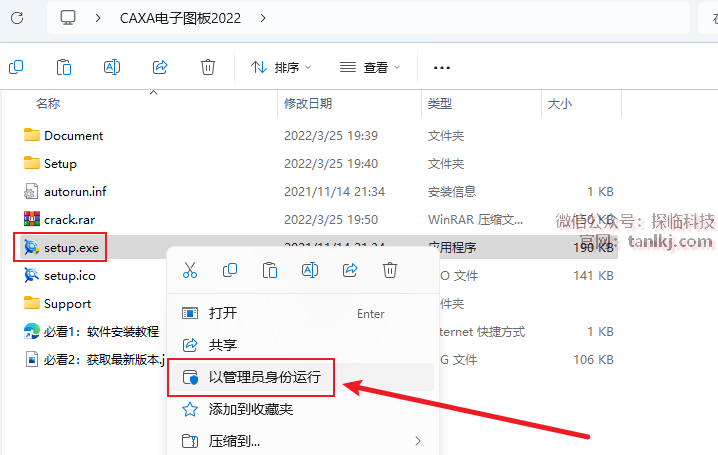Screen dimensions: 718x455
Task: Sort by the 名称 column header
Action: pyautogui.click(x=48, y=103)
